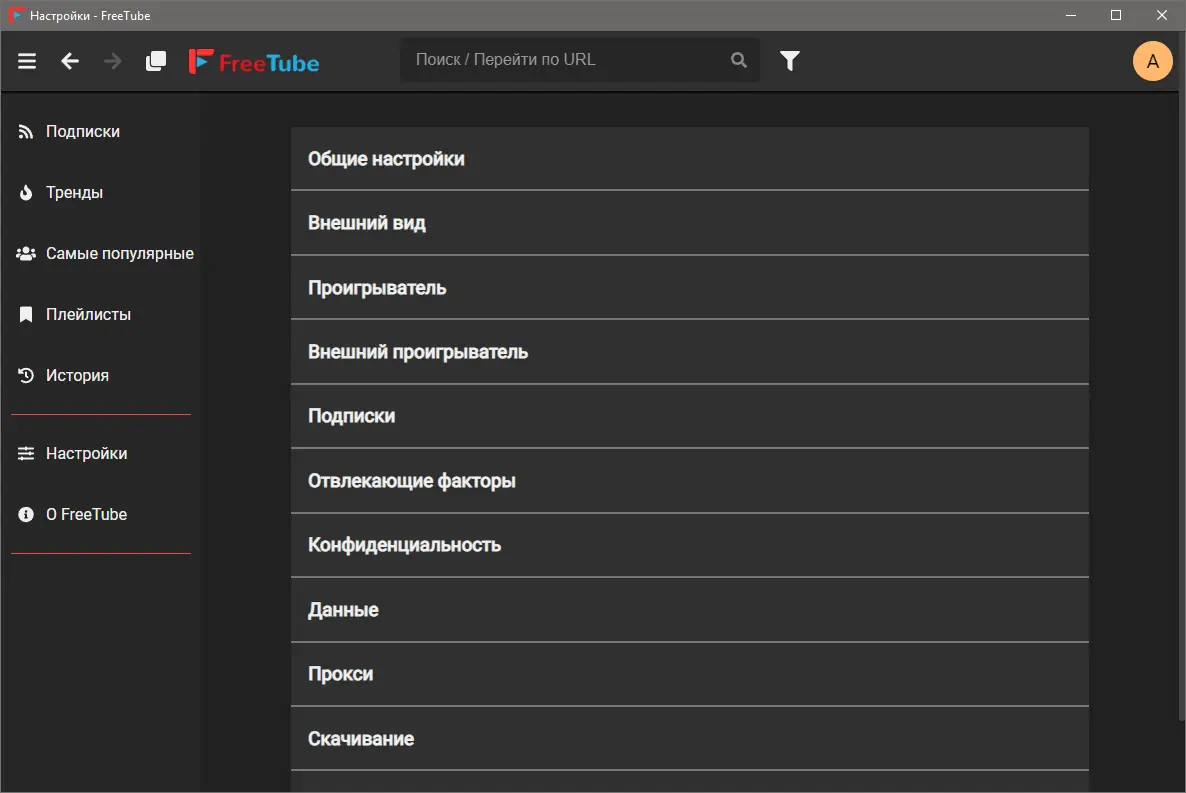Open the О FreeTube page
1186x793 pixels.
[86, 515]
